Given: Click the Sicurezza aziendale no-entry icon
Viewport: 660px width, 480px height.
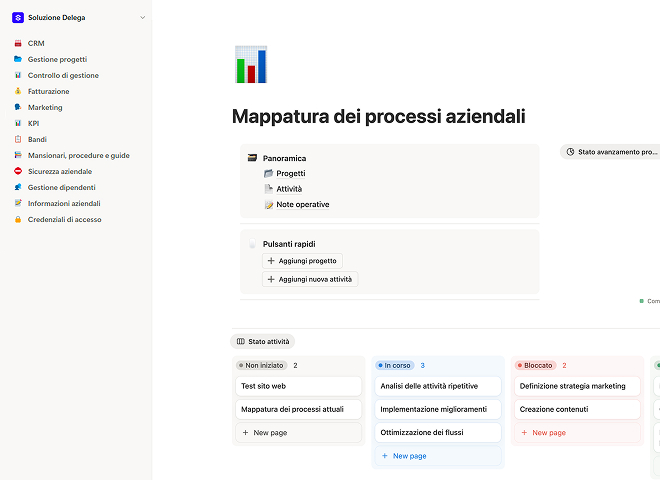Looking at the screenshot, I should click(18, 171).
